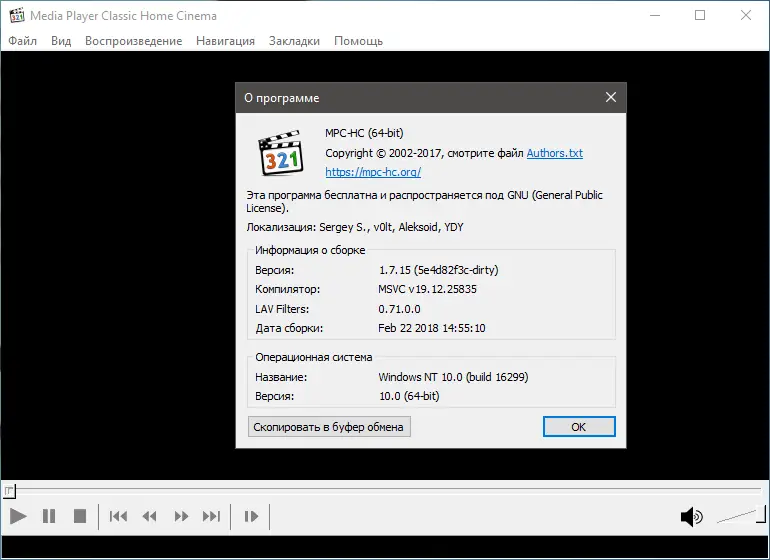Click the MPC-HC (64-bit) text
This screenshot has width=770, height=560.
(x=364, y=133)
